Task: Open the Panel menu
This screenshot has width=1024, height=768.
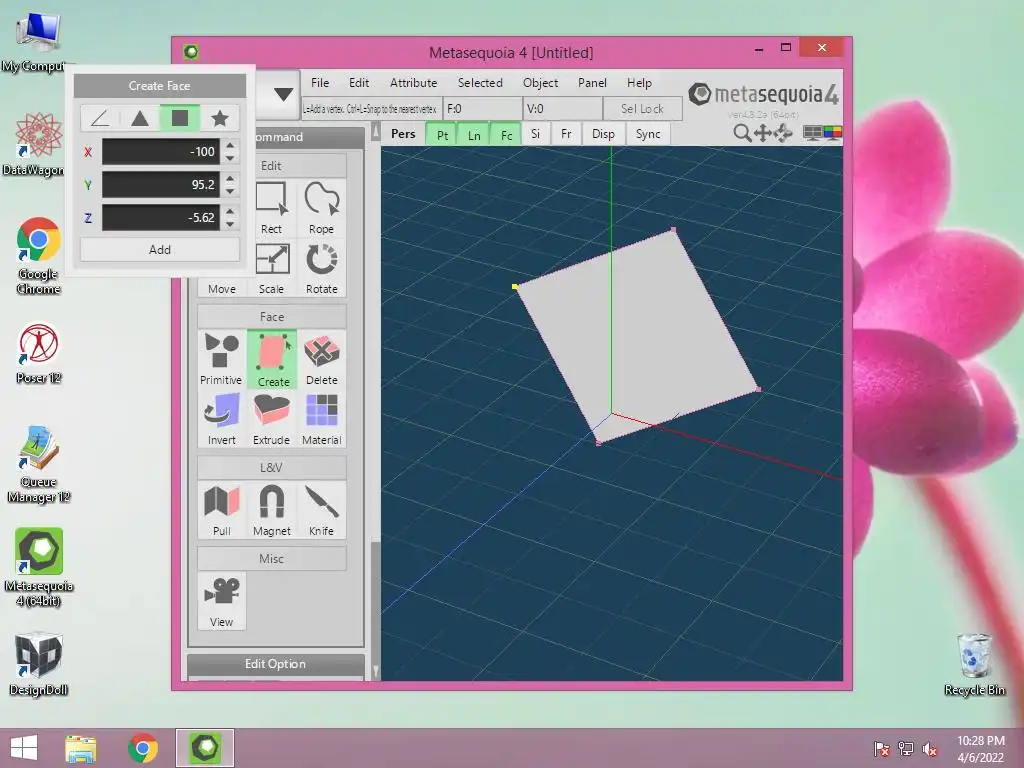Action: (592, 83)
